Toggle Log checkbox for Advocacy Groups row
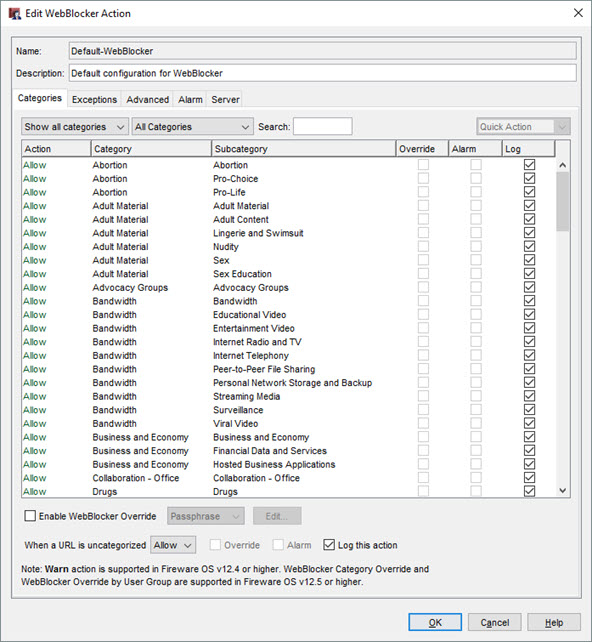The image size is (592, 642). [x=529, y=287]
